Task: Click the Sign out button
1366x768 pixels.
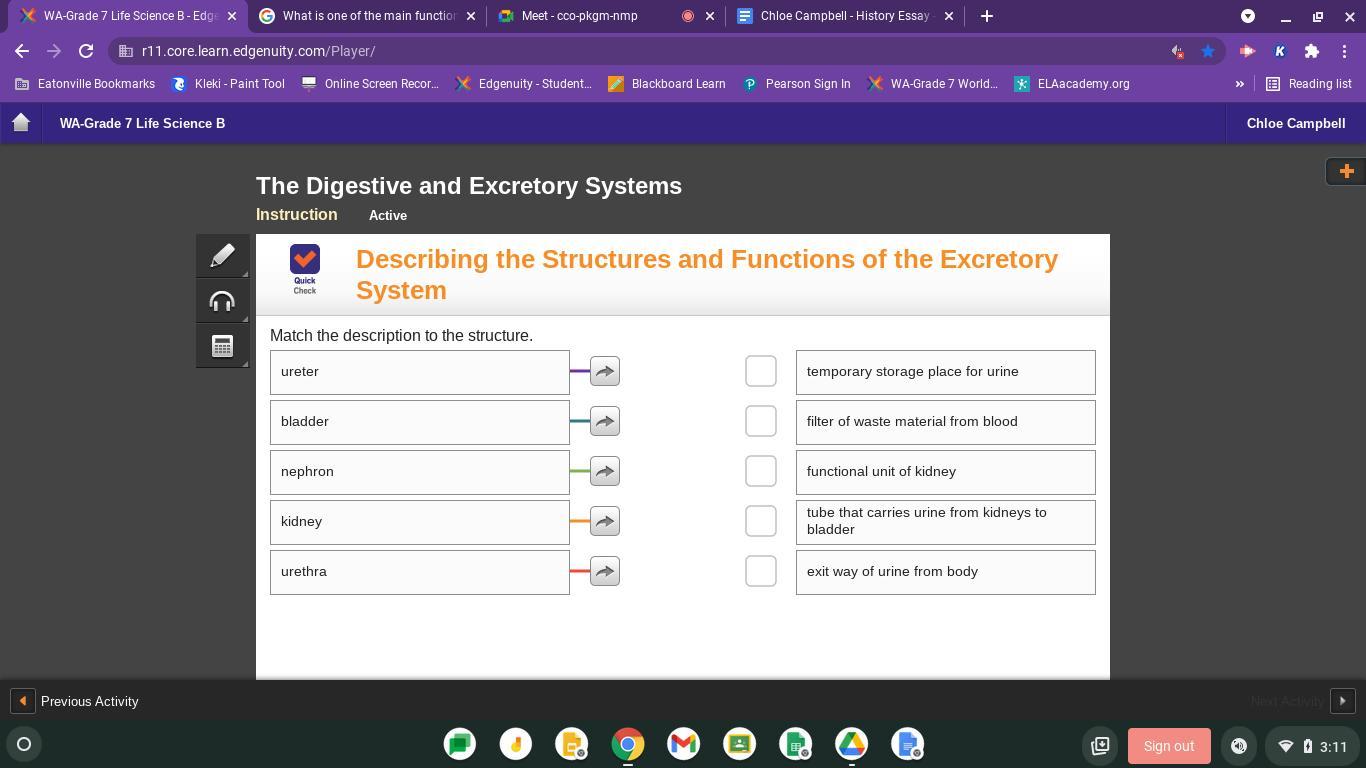Action: (x=1168, y=746)
